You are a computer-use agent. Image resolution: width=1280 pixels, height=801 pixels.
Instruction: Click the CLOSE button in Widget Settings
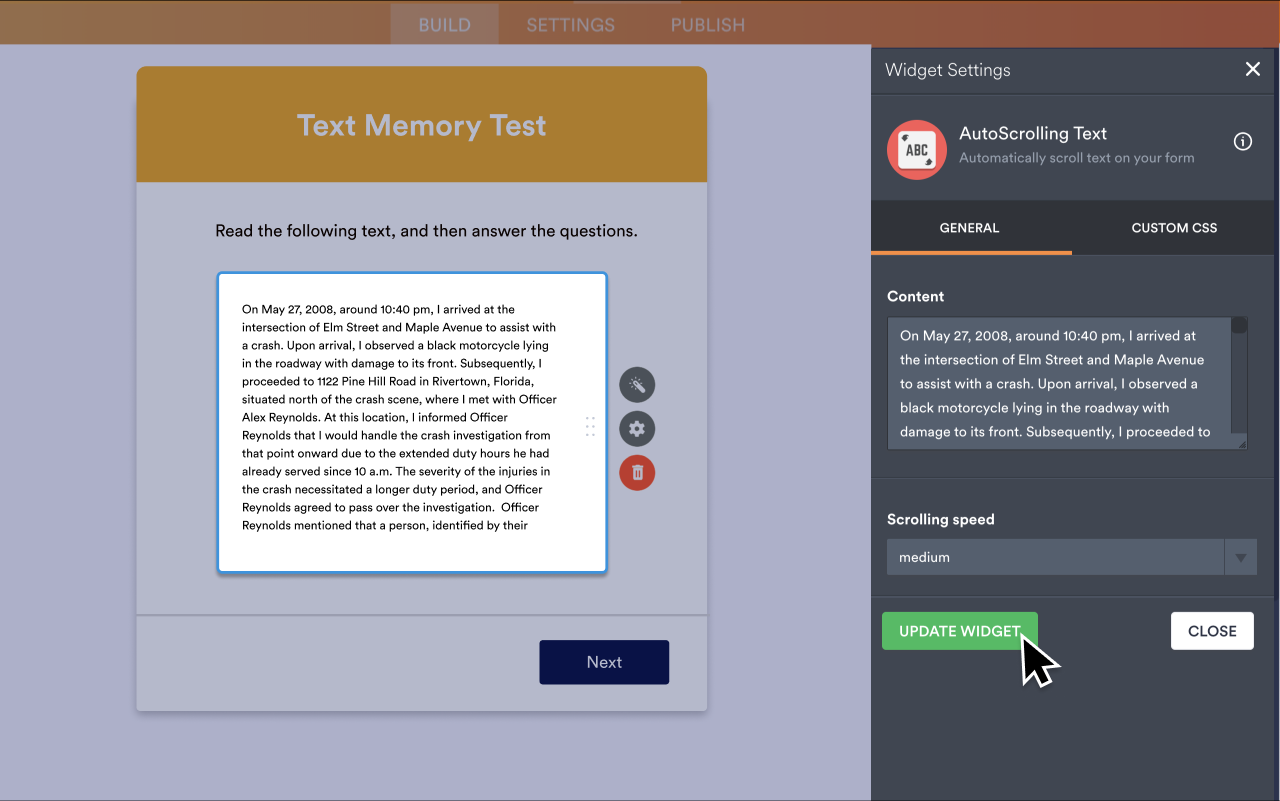click(1212, 631)
